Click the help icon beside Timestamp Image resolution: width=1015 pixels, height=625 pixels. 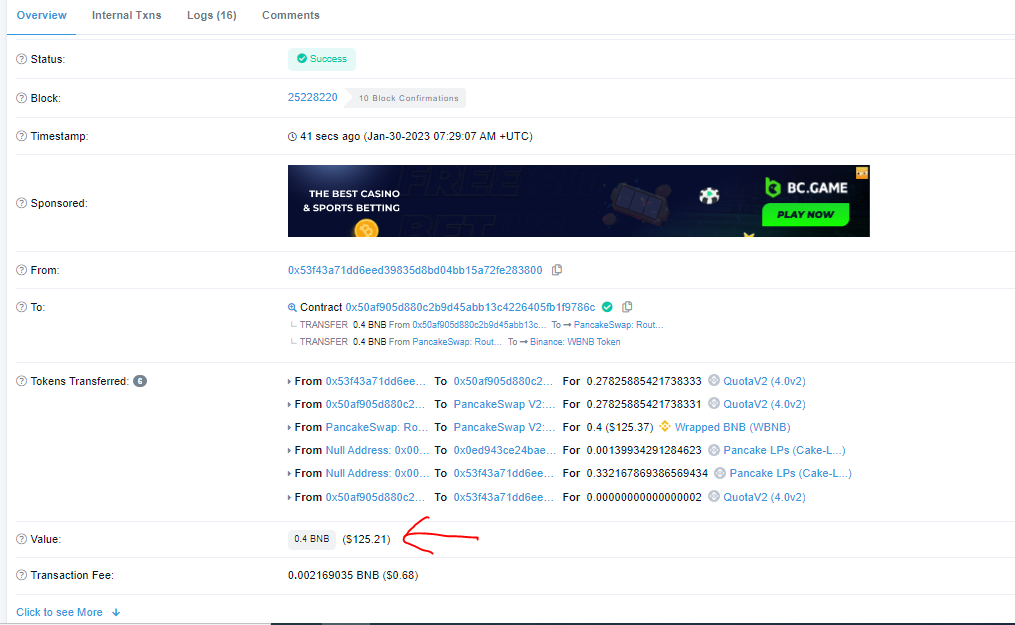click(x=21, y=136)
